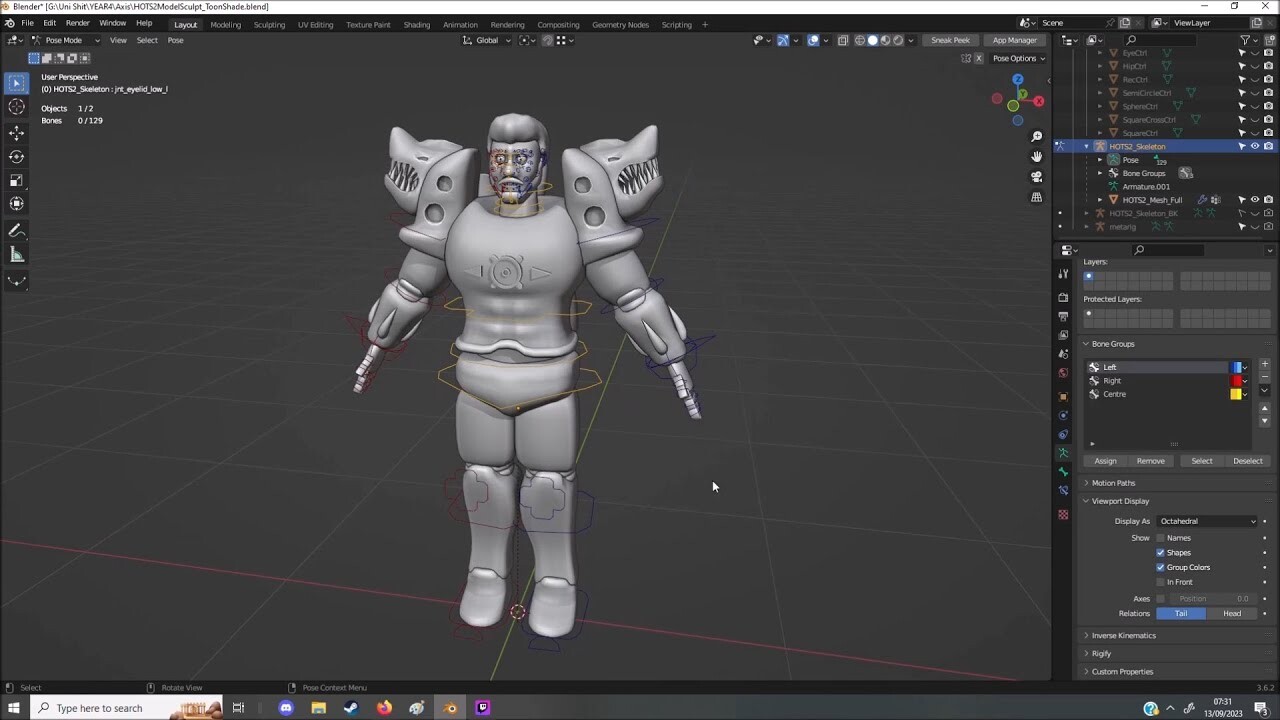Click the Deselect button under Bone Groups
The height and width of the screenshot is (720, 1280).
click(1248, 461)
